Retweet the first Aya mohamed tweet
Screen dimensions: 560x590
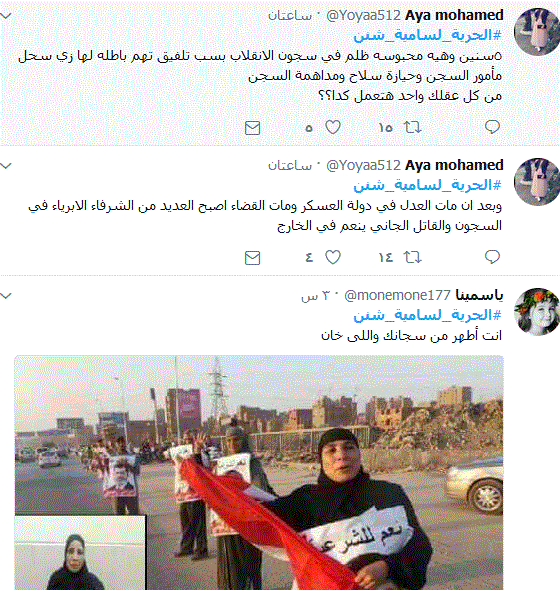412,128
